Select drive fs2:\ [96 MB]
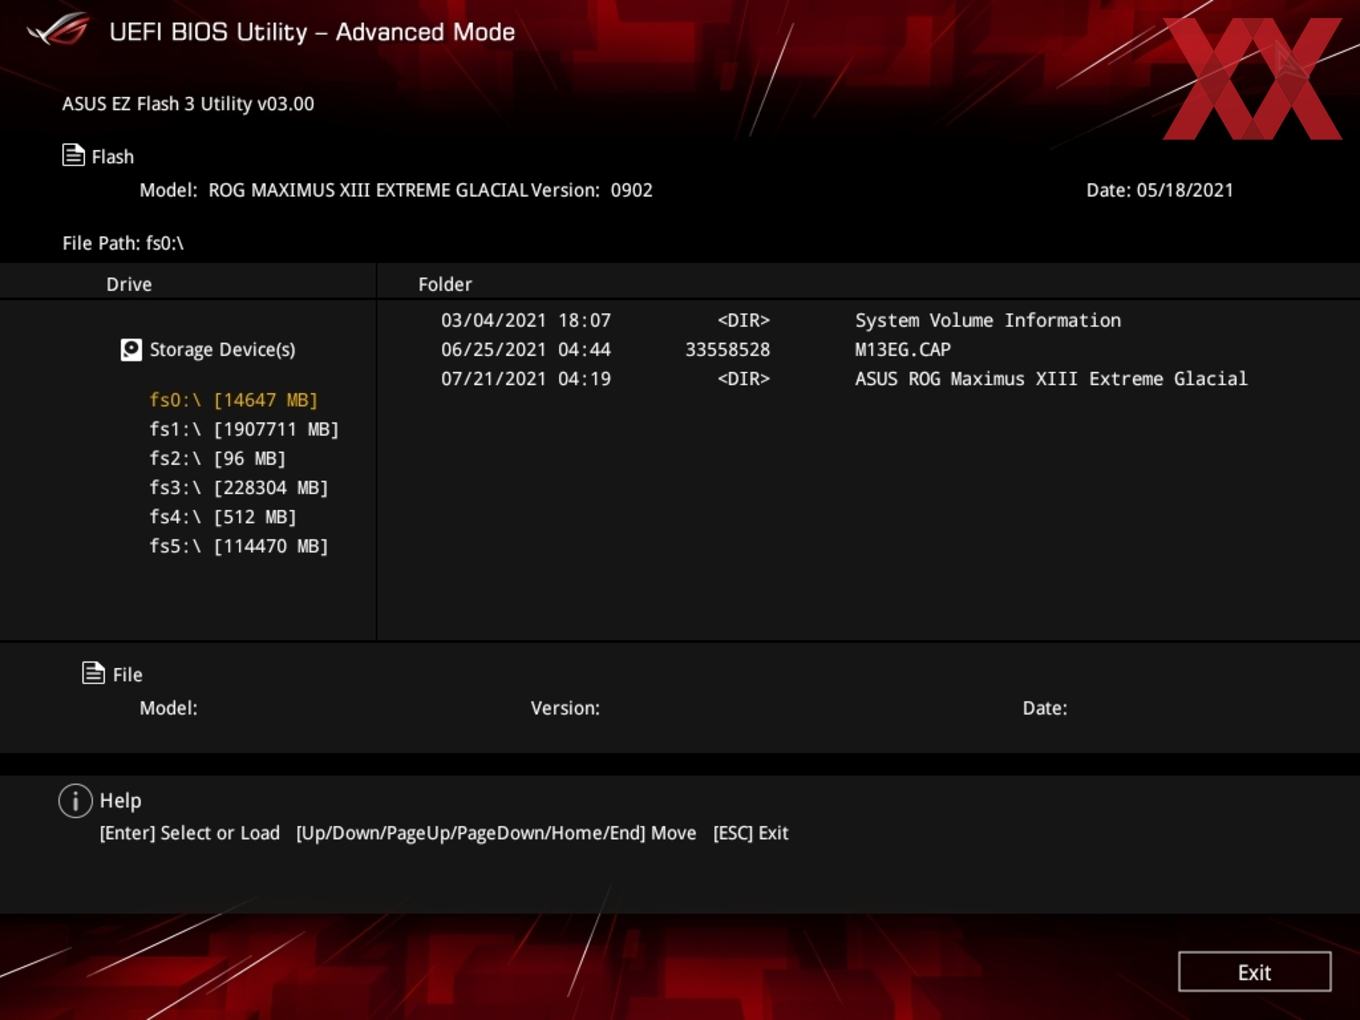1360x1020 pixels. click(x=217, y=458)
